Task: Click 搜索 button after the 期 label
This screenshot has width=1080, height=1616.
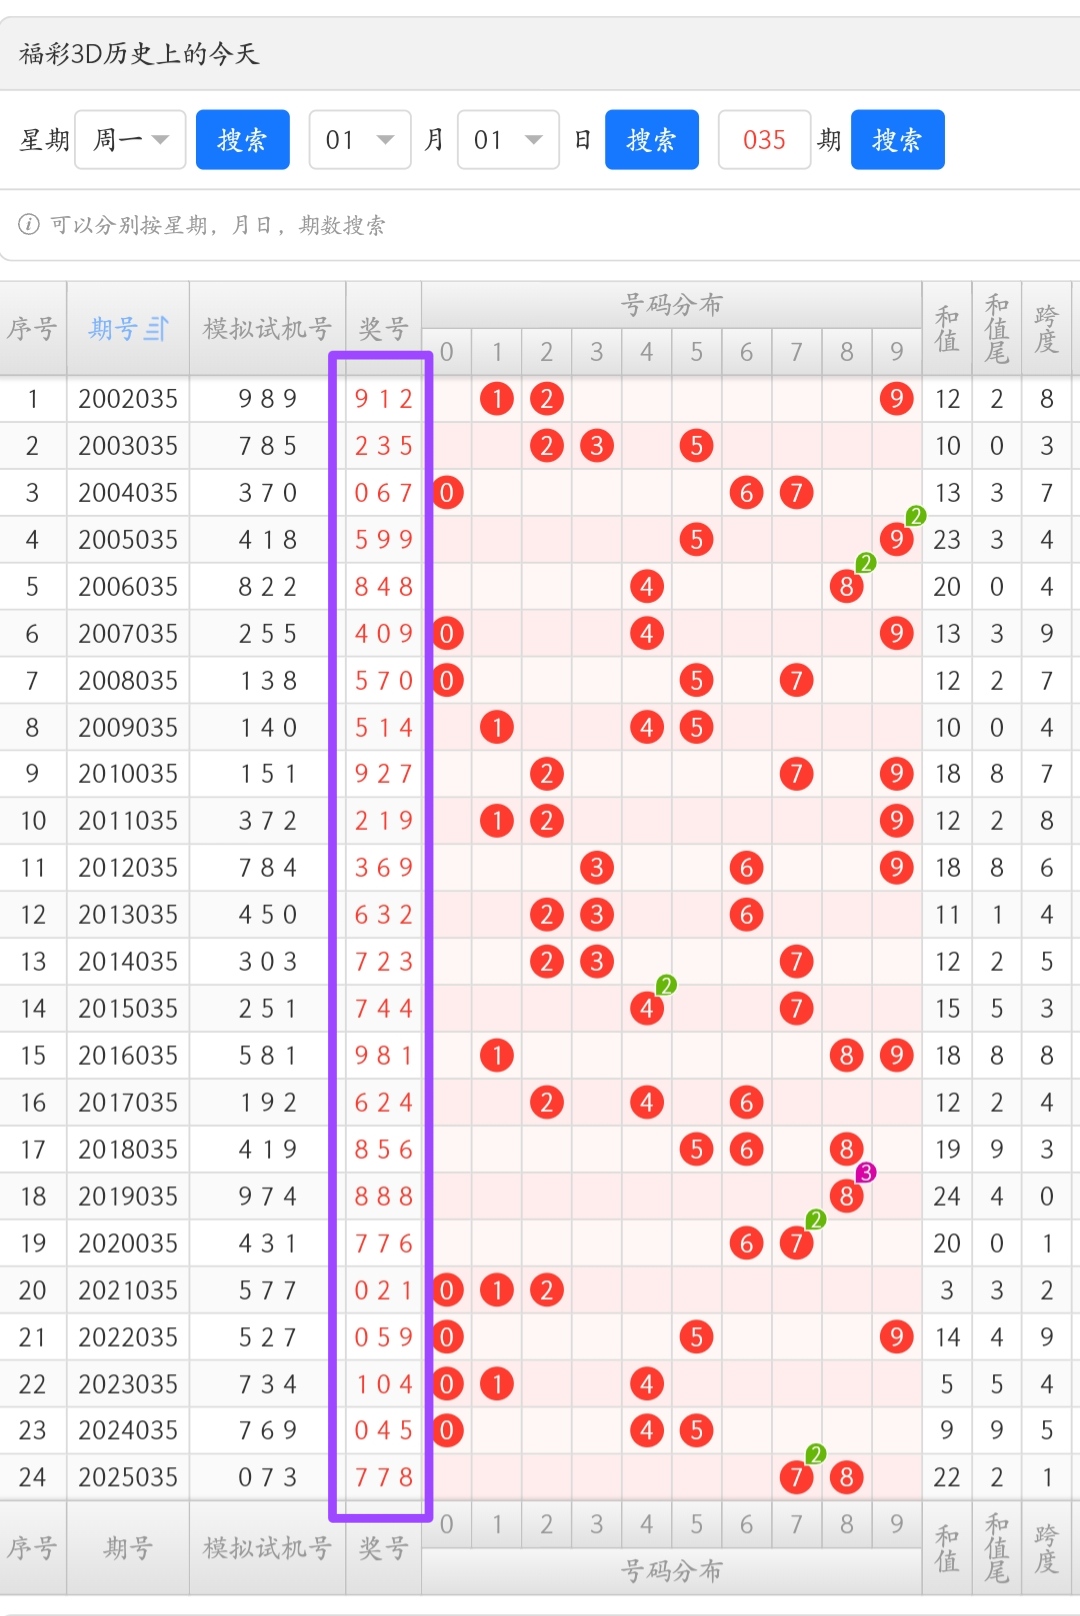Action: click(898, 139)
